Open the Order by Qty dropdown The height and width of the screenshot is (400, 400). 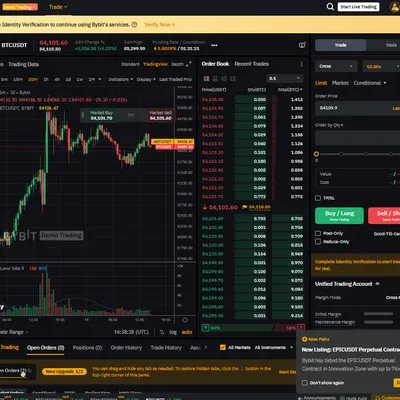(x=329, y=125)
